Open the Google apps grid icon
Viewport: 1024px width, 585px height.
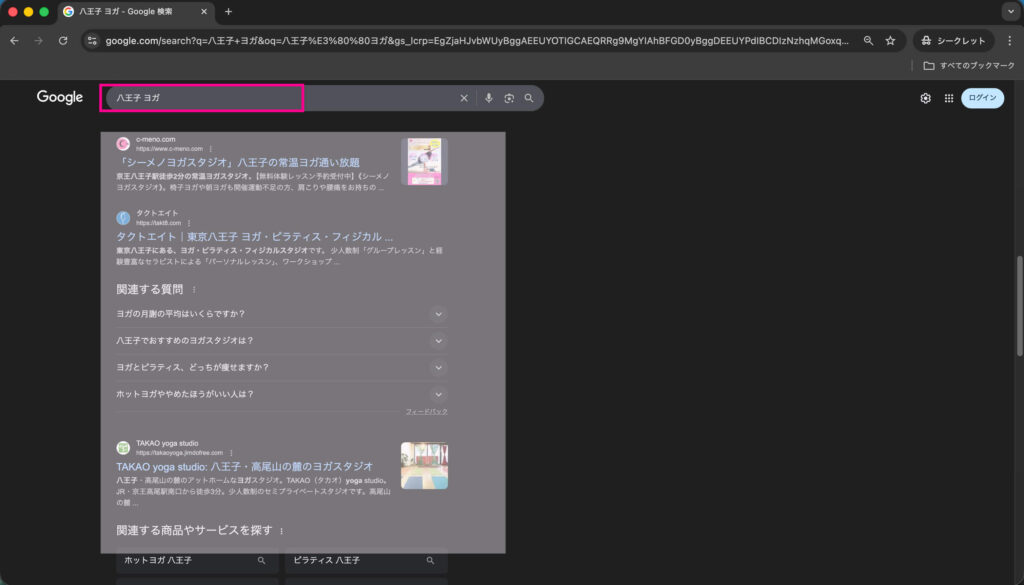[x=948, y=98]
